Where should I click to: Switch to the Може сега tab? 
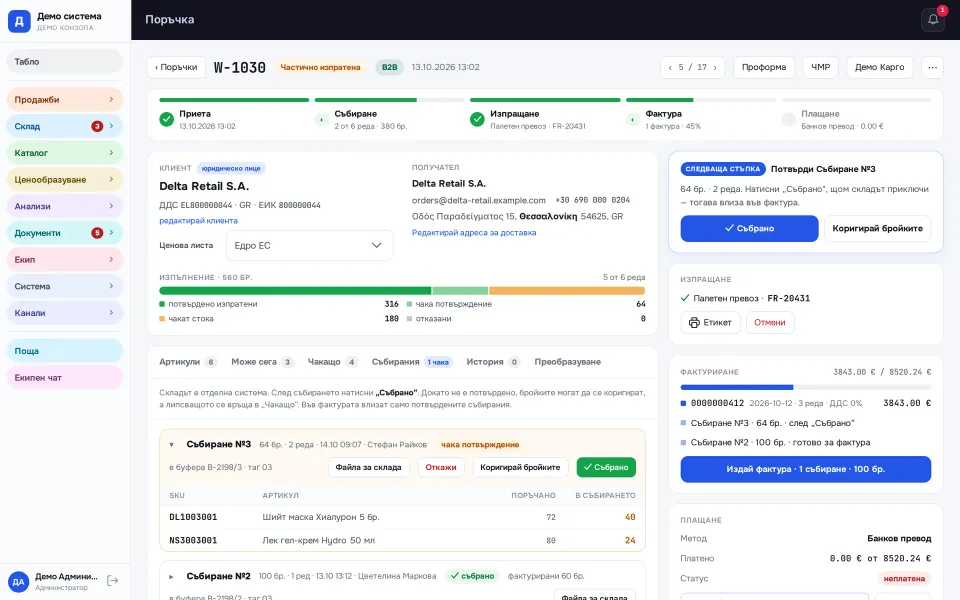click(263, 362)
